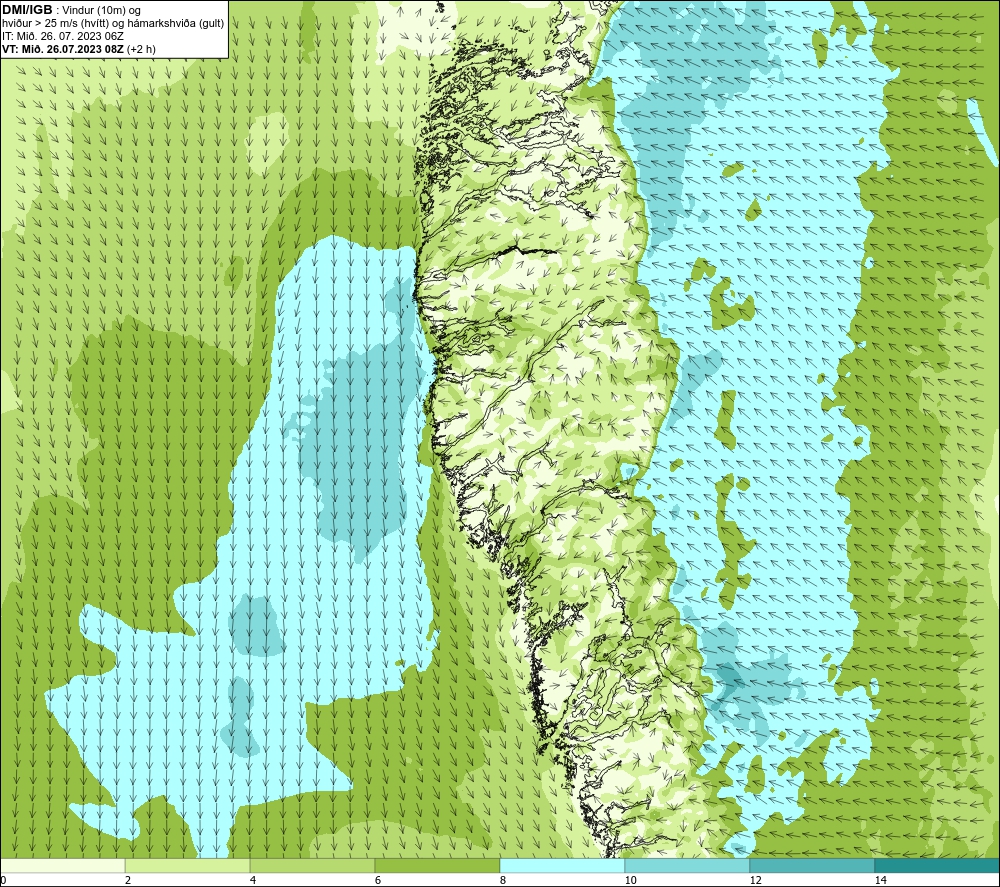Click the 8–10 m/s light cyan band
The image size is (1000, 887).
click(x=562, y=865)
